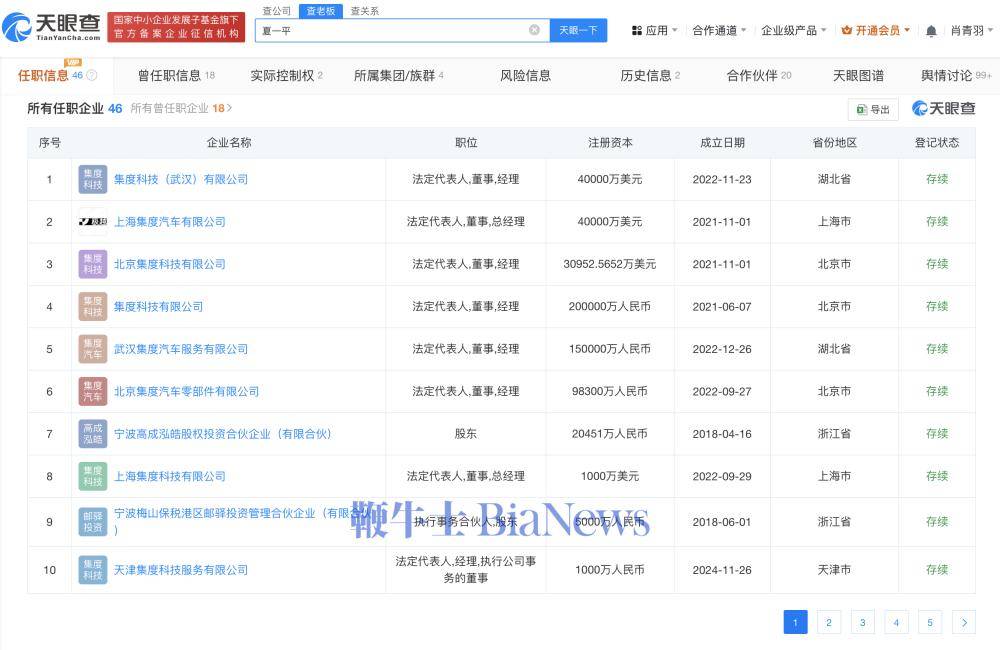Viewport: 1000px width, 650px height.
Task: Click the 登记状态 column header
Action: click(937, 143)
